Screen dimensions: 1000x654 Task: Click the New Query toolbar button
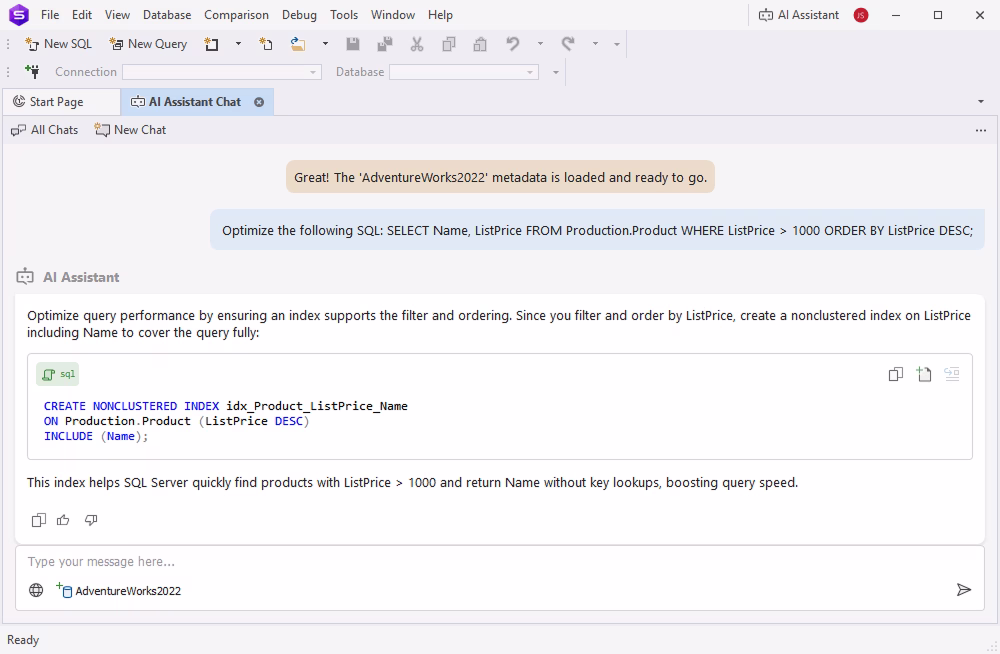pos(148,44)
